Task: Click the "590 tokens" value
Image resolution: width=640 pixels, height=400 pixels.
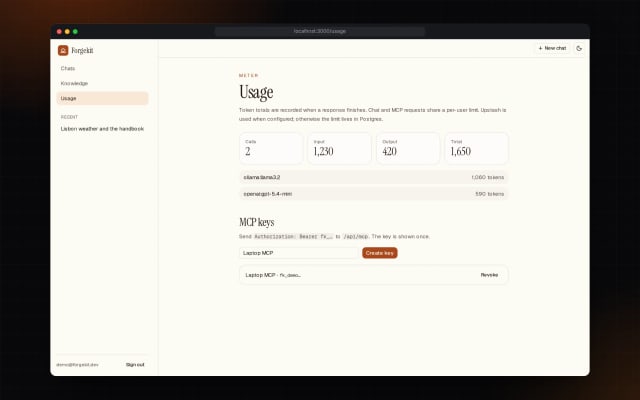Action: point(489,194)
